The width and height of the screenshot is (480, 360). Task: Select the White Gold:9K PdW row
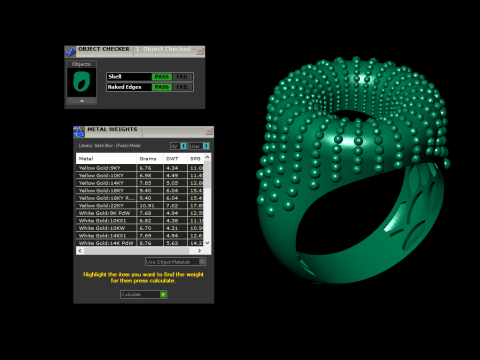pyautogui.click(x=140, y=213)
